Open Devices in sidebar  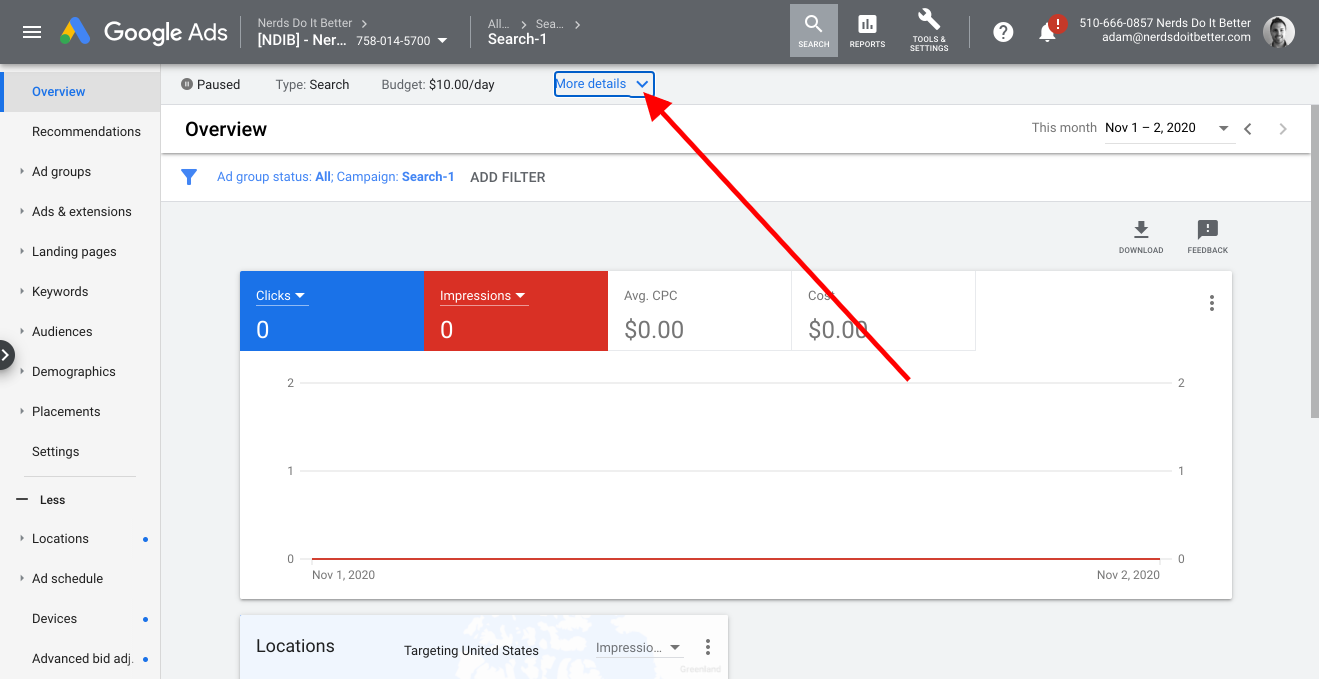point(54,618)
